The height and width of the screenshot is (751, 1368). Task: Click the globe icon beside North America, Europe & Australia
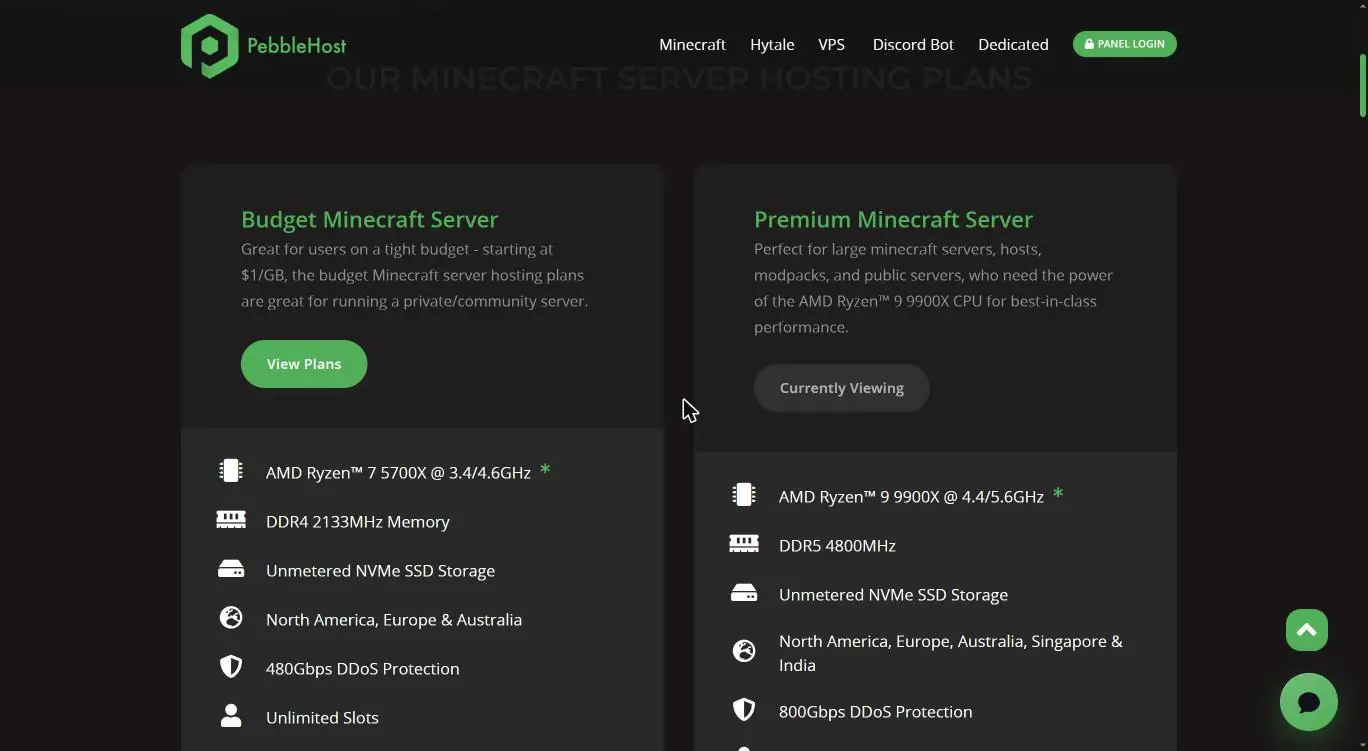click(231, 618)
